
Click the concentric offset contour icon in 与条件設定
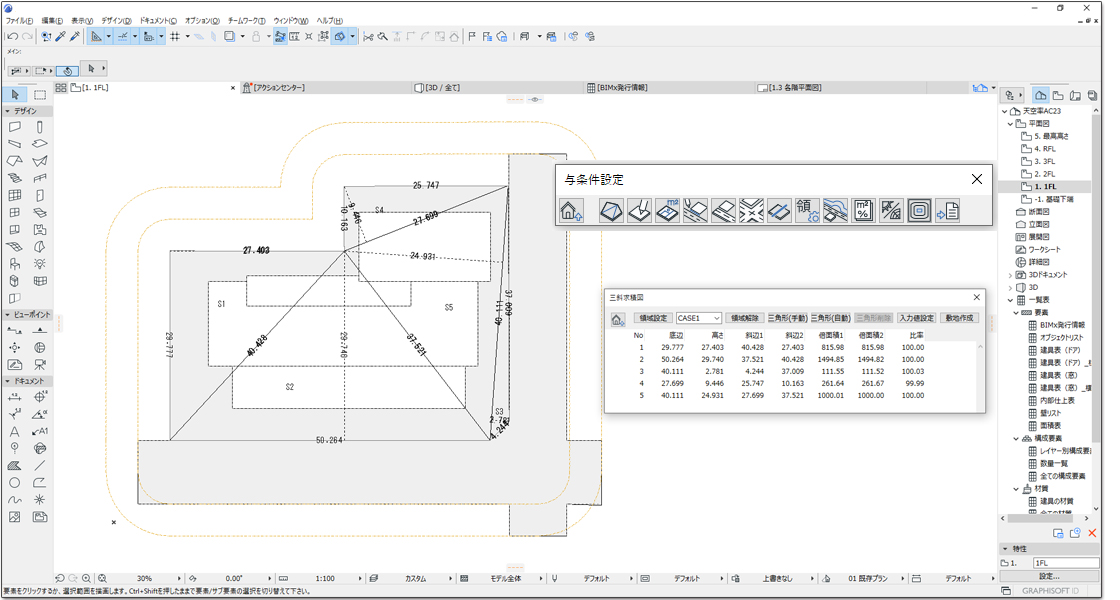coord(919,211)
